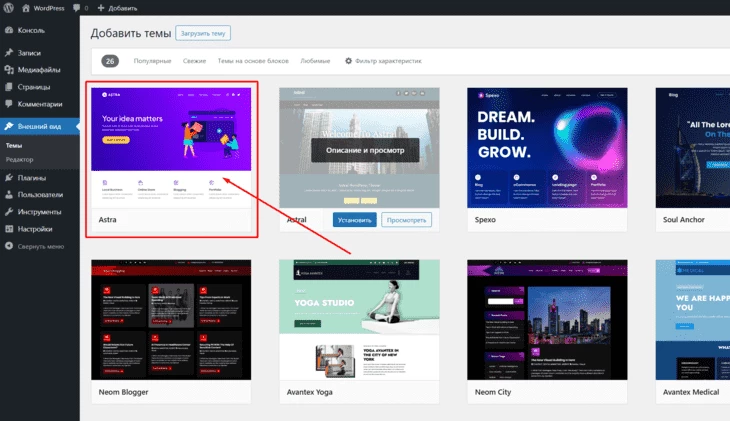This screenshot has width=730, height=421.
Task: Click the theme count badge 26
Action: point(110,61)
